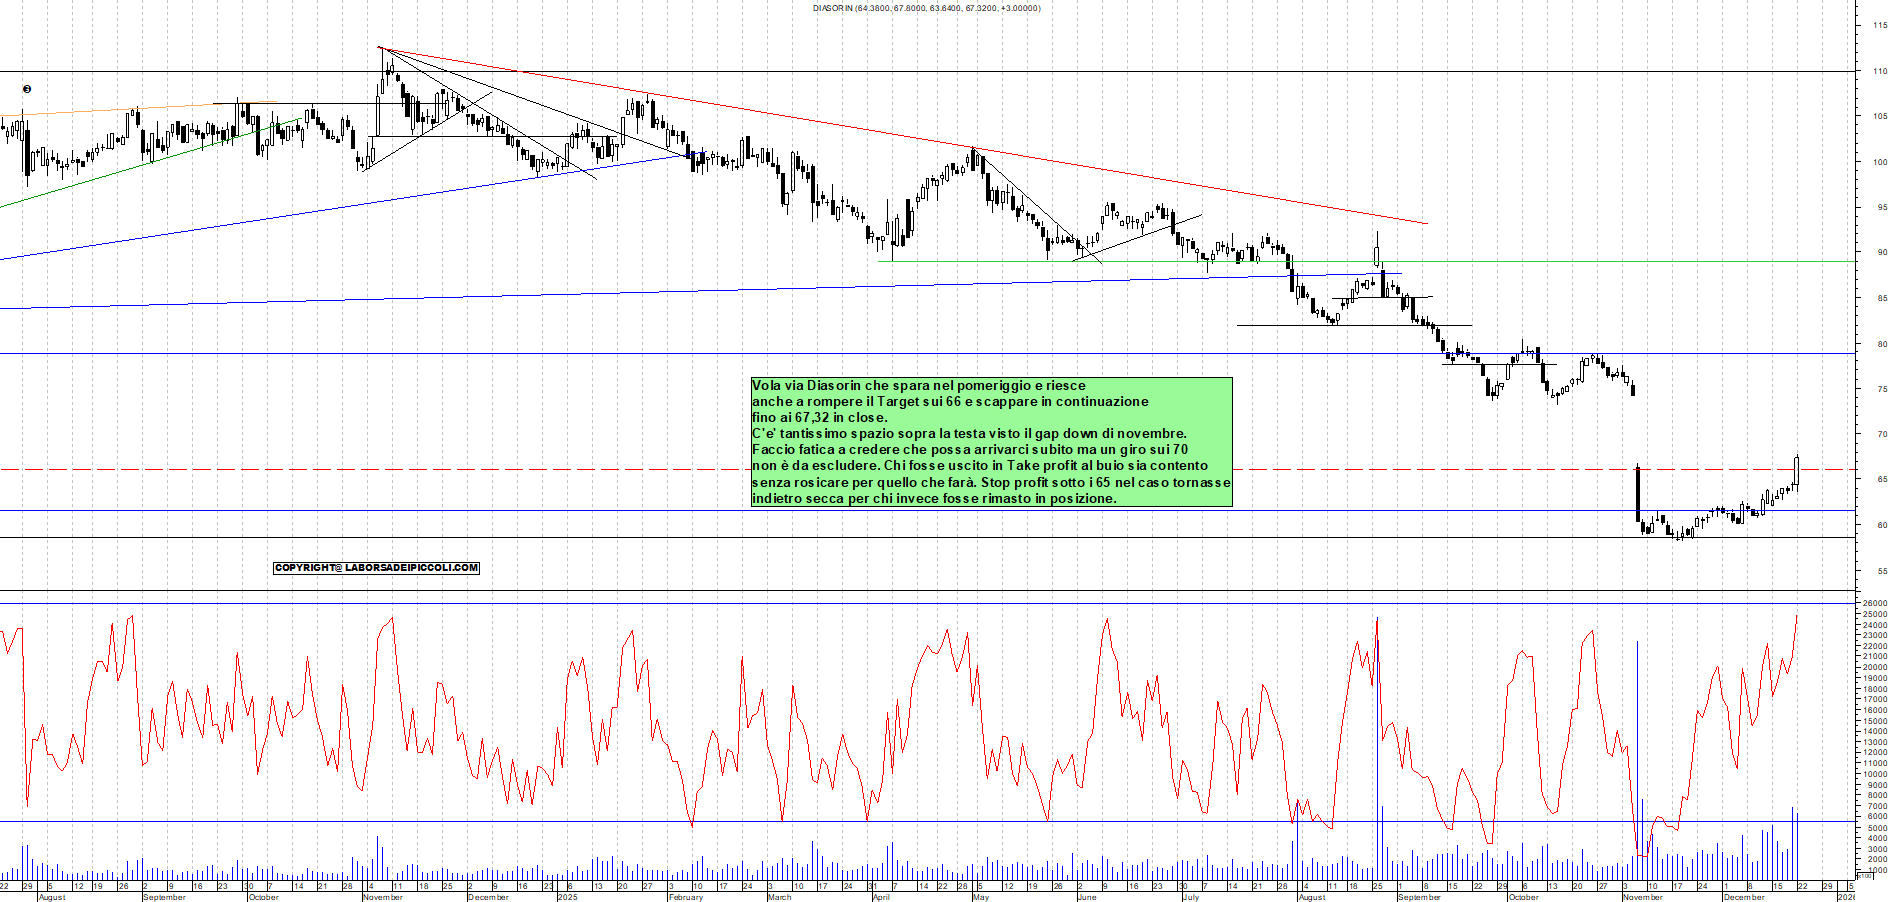Viewport: 1890px width, 902px height.
Task: Click the green commentary text box
Action: (x=991, y=441)
